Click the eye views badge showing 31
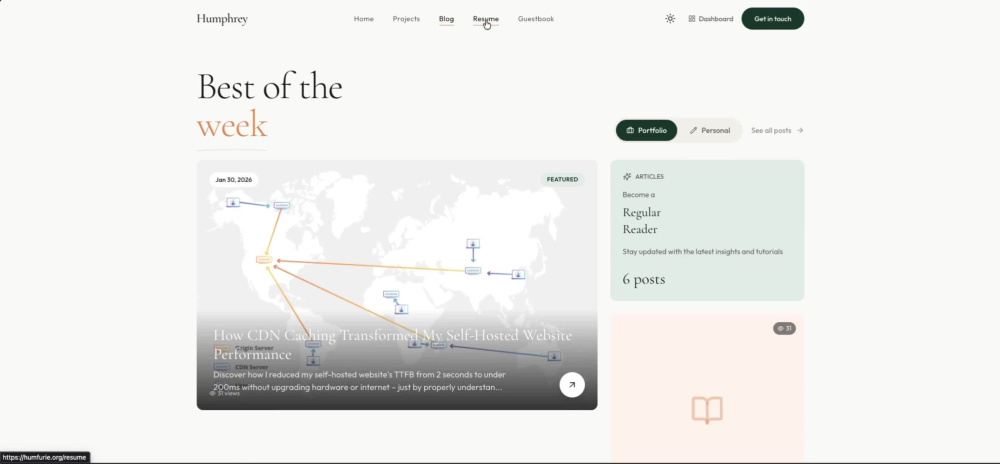The width and height of the screenshot is (1000, 464). (x=784, y=329)
